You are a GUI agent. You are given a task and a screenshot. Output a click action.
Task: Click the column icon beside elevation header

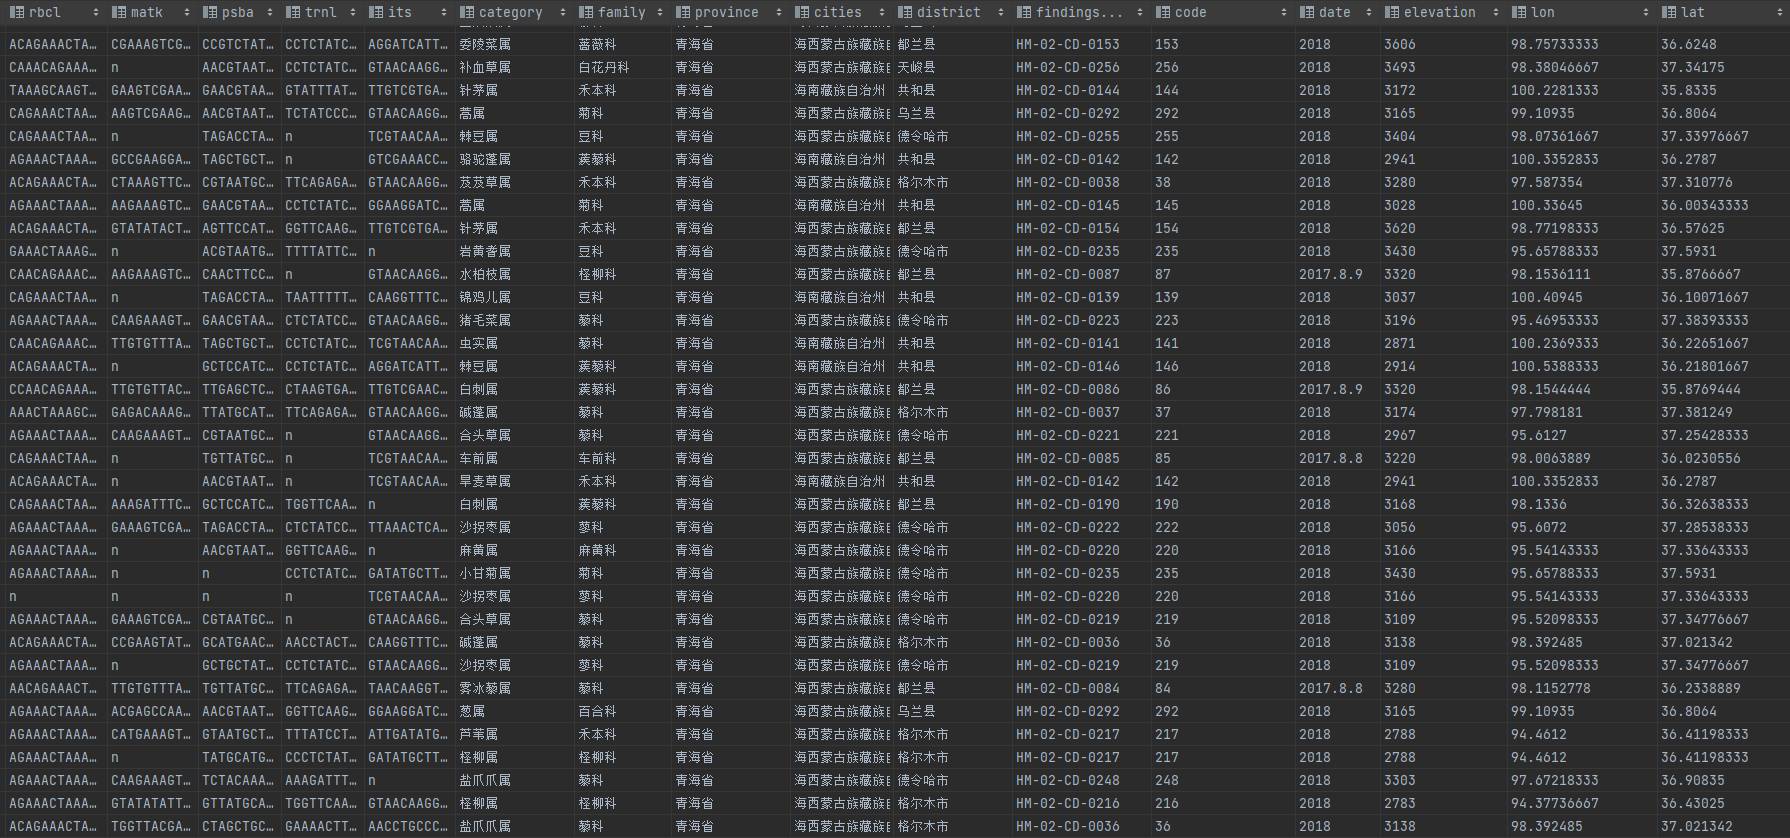coord(1392,13)
